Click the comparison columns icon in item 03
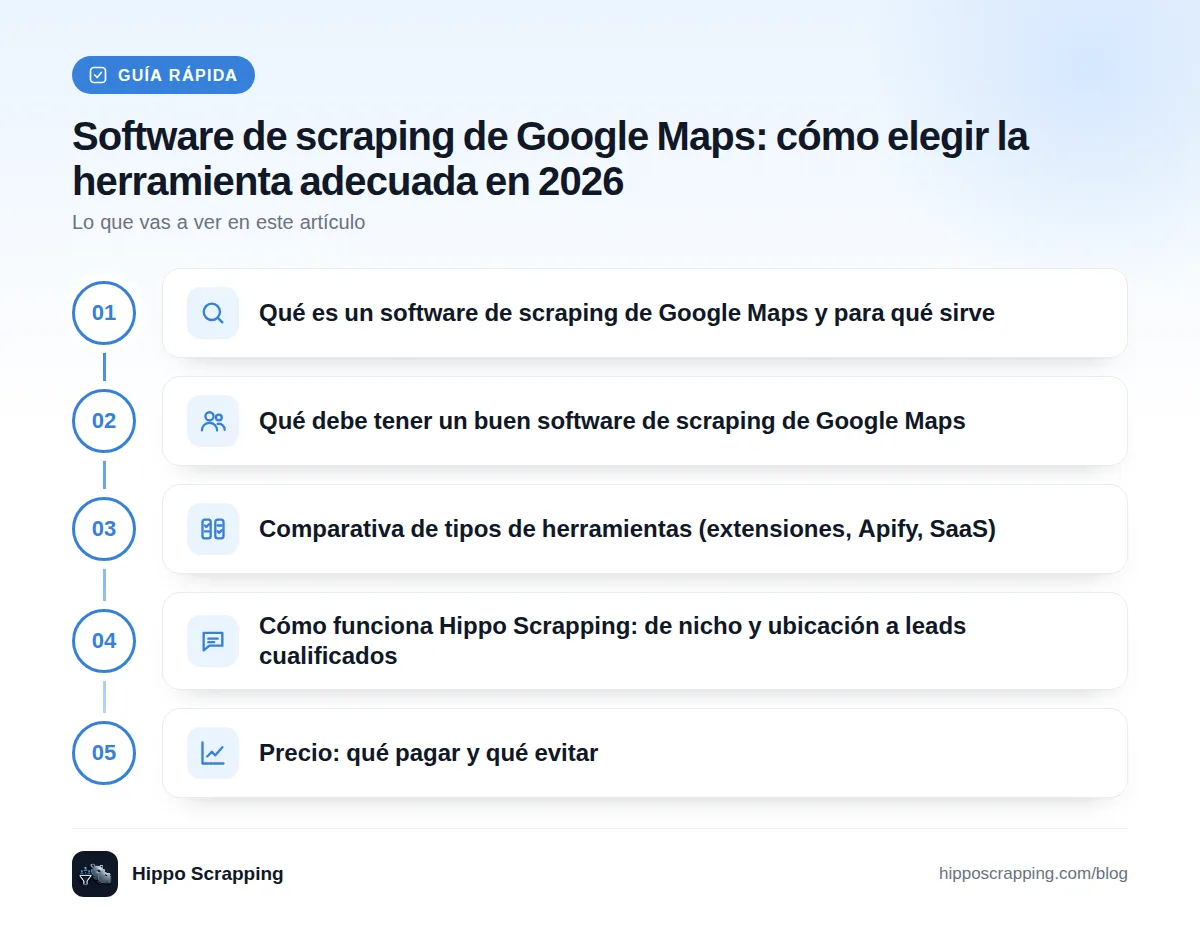 click(213, 529)
